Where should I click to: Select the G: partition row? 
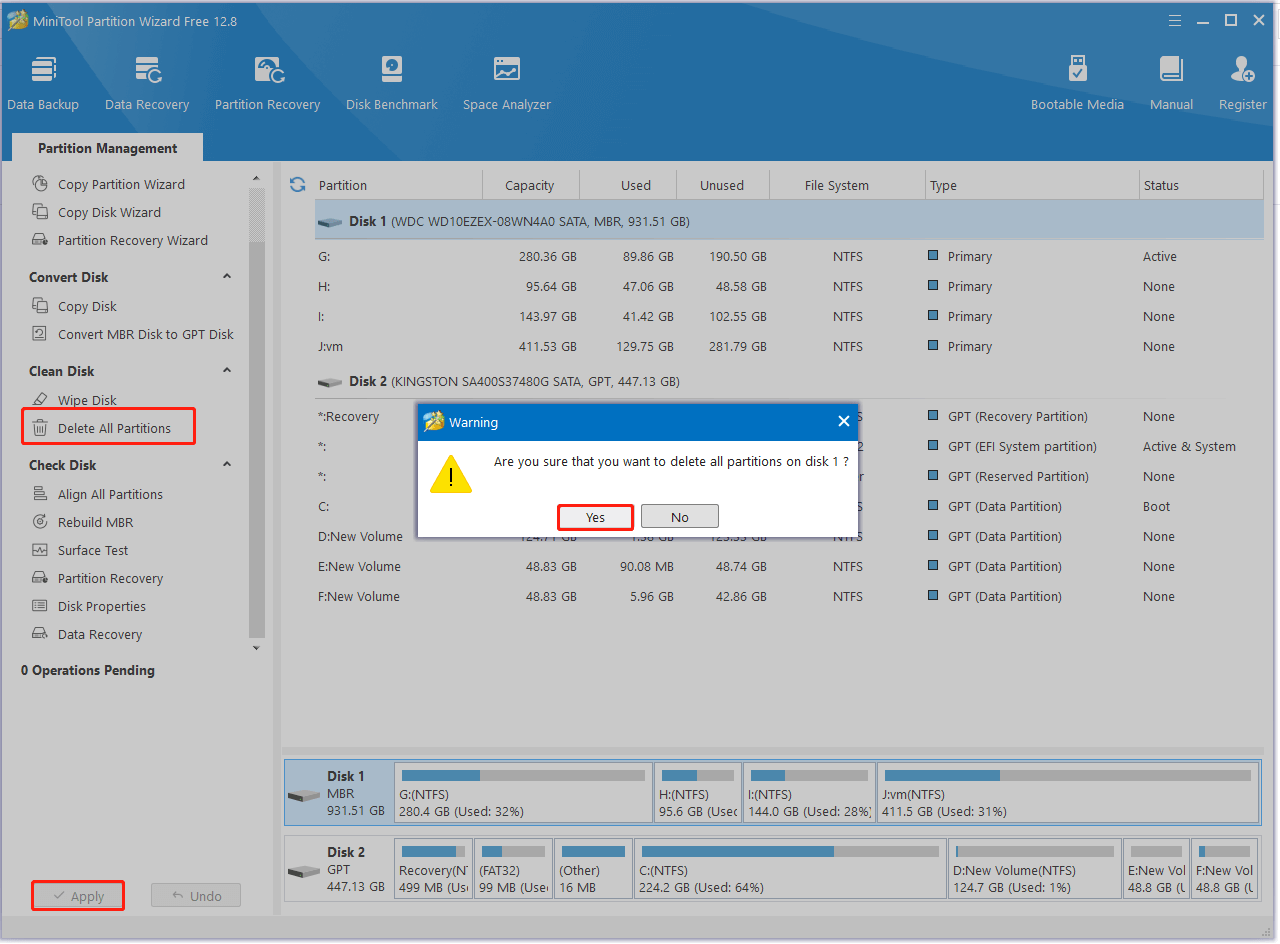(x=789, y=257)
